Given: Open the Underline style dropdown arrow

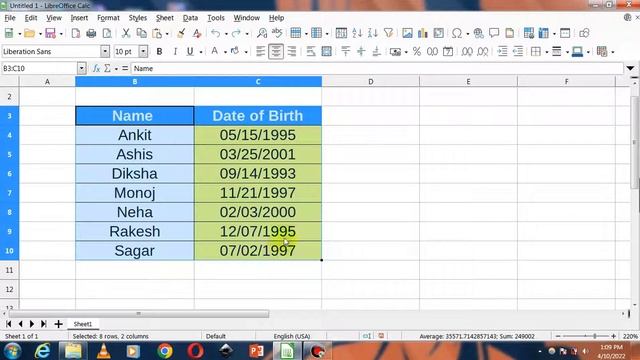Looking at the screenshot, I should pos(201,52).
